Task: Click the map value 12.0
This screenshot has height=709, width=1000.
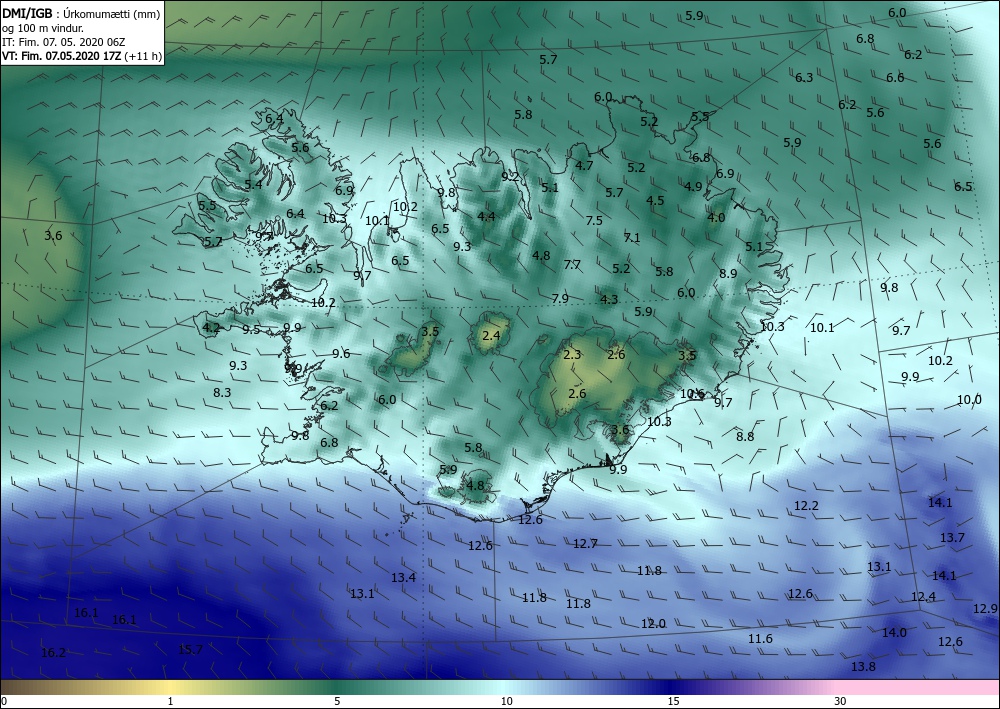Action: click(653, 624)
